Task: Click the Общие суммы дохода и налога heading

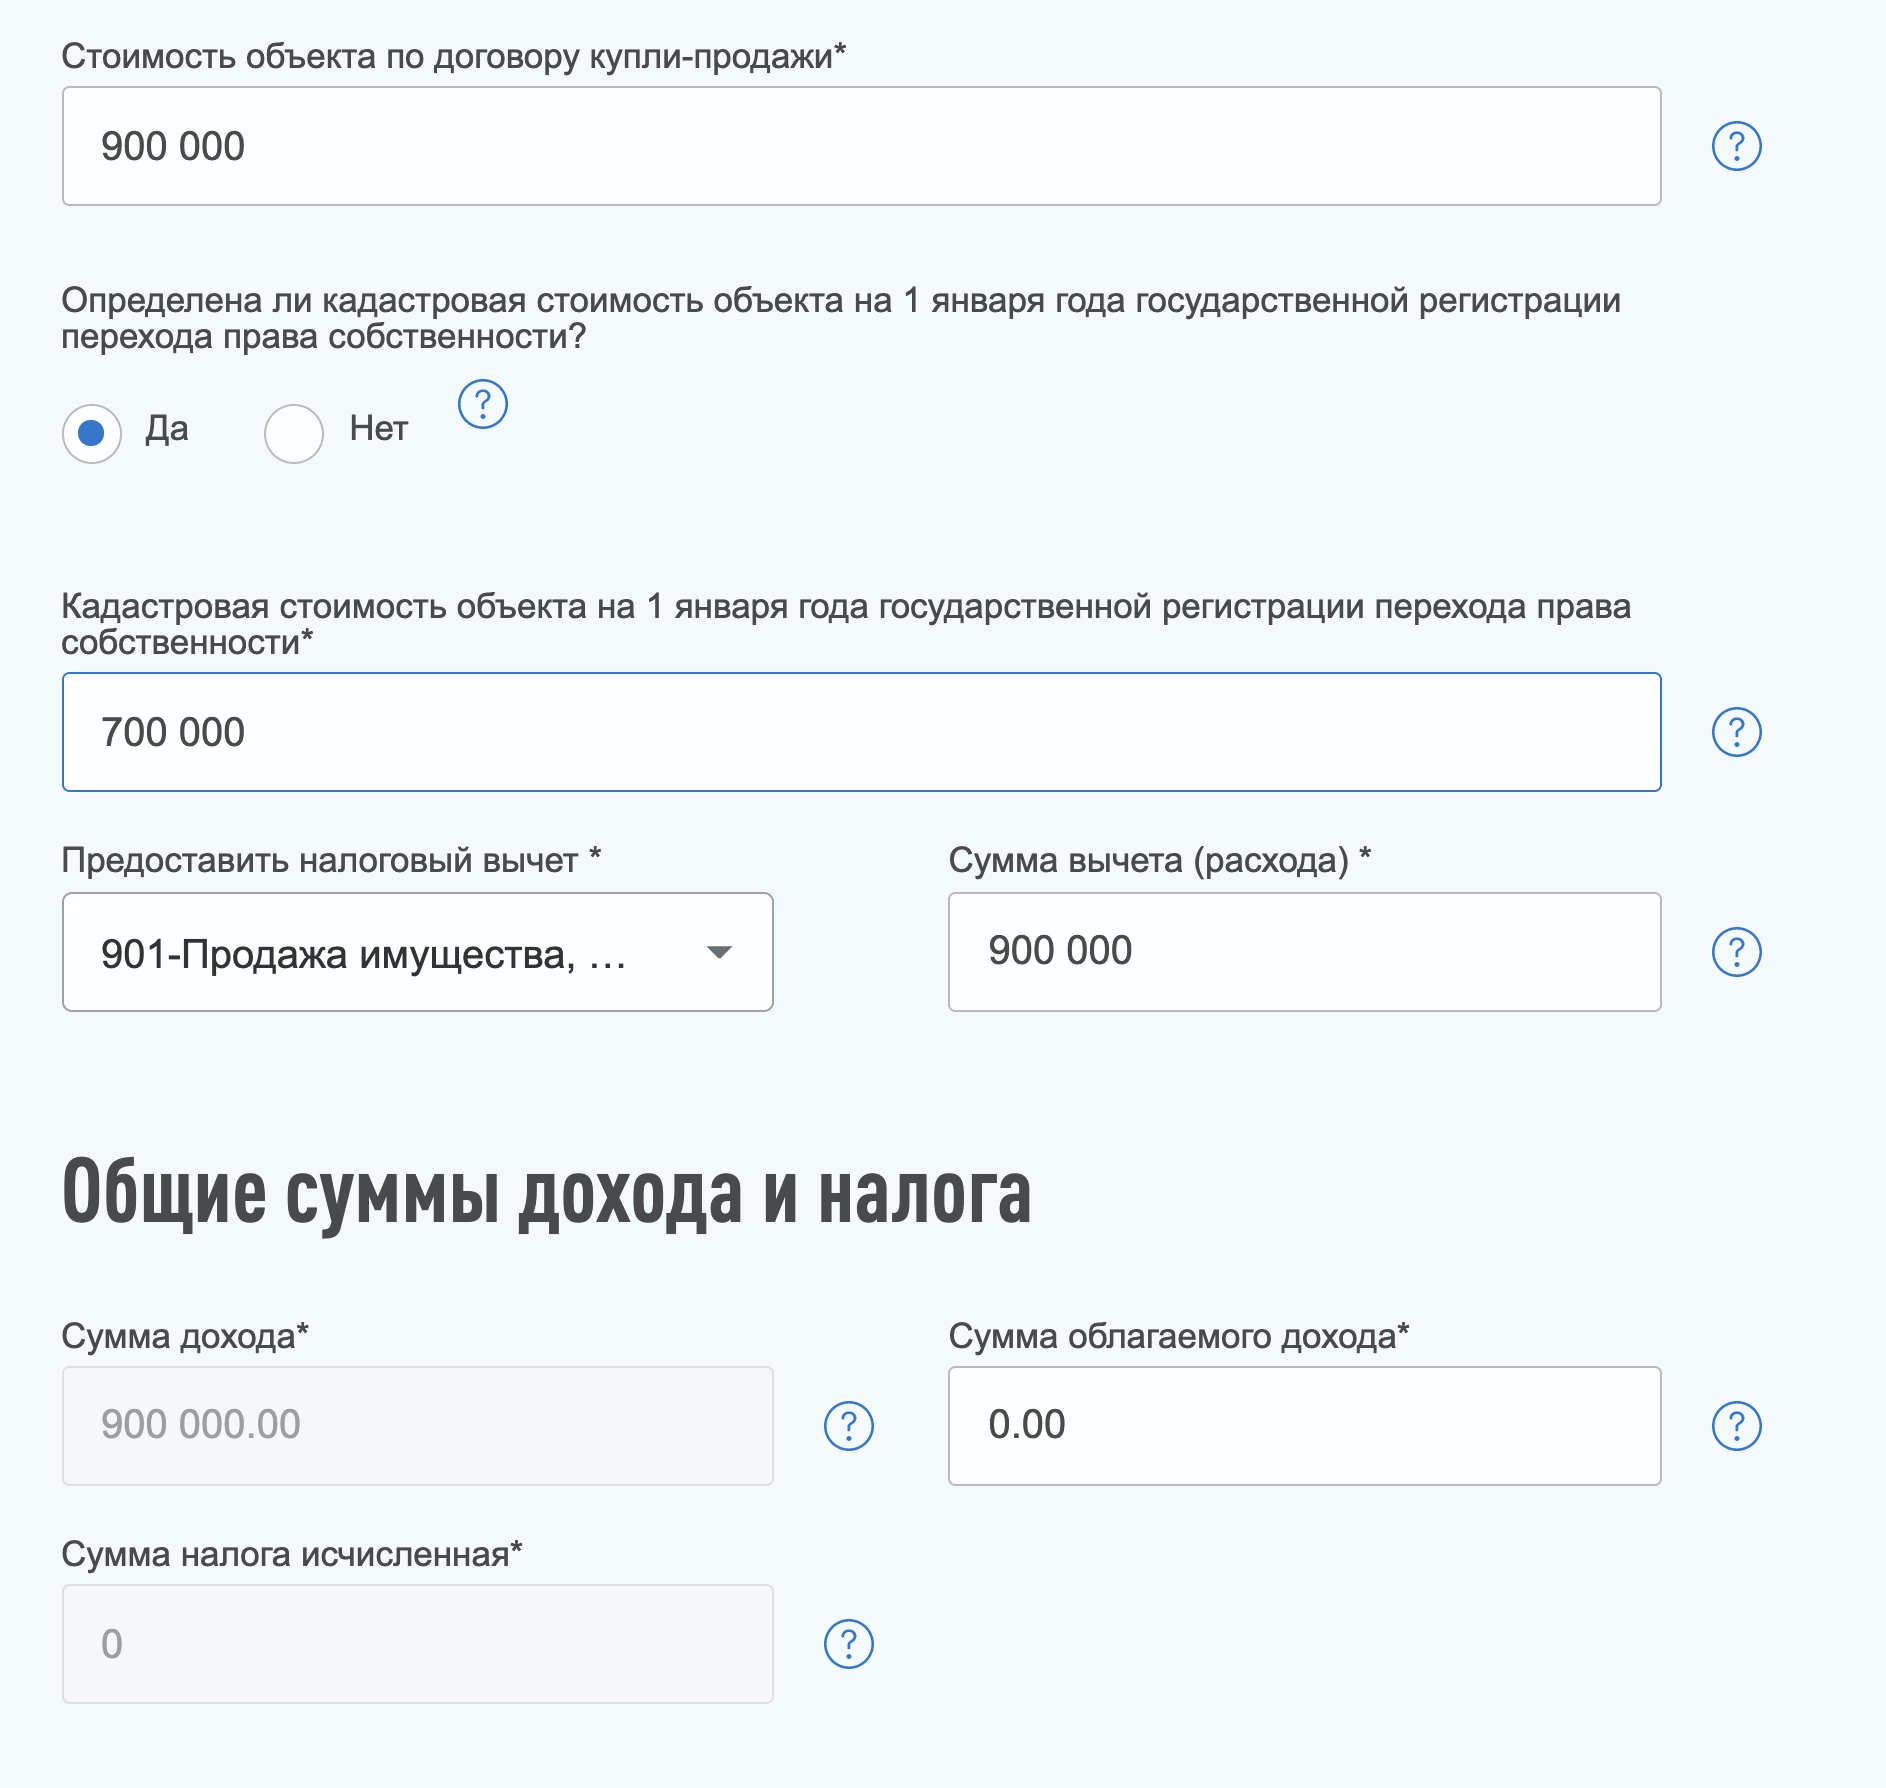Action: point(546,1194)
